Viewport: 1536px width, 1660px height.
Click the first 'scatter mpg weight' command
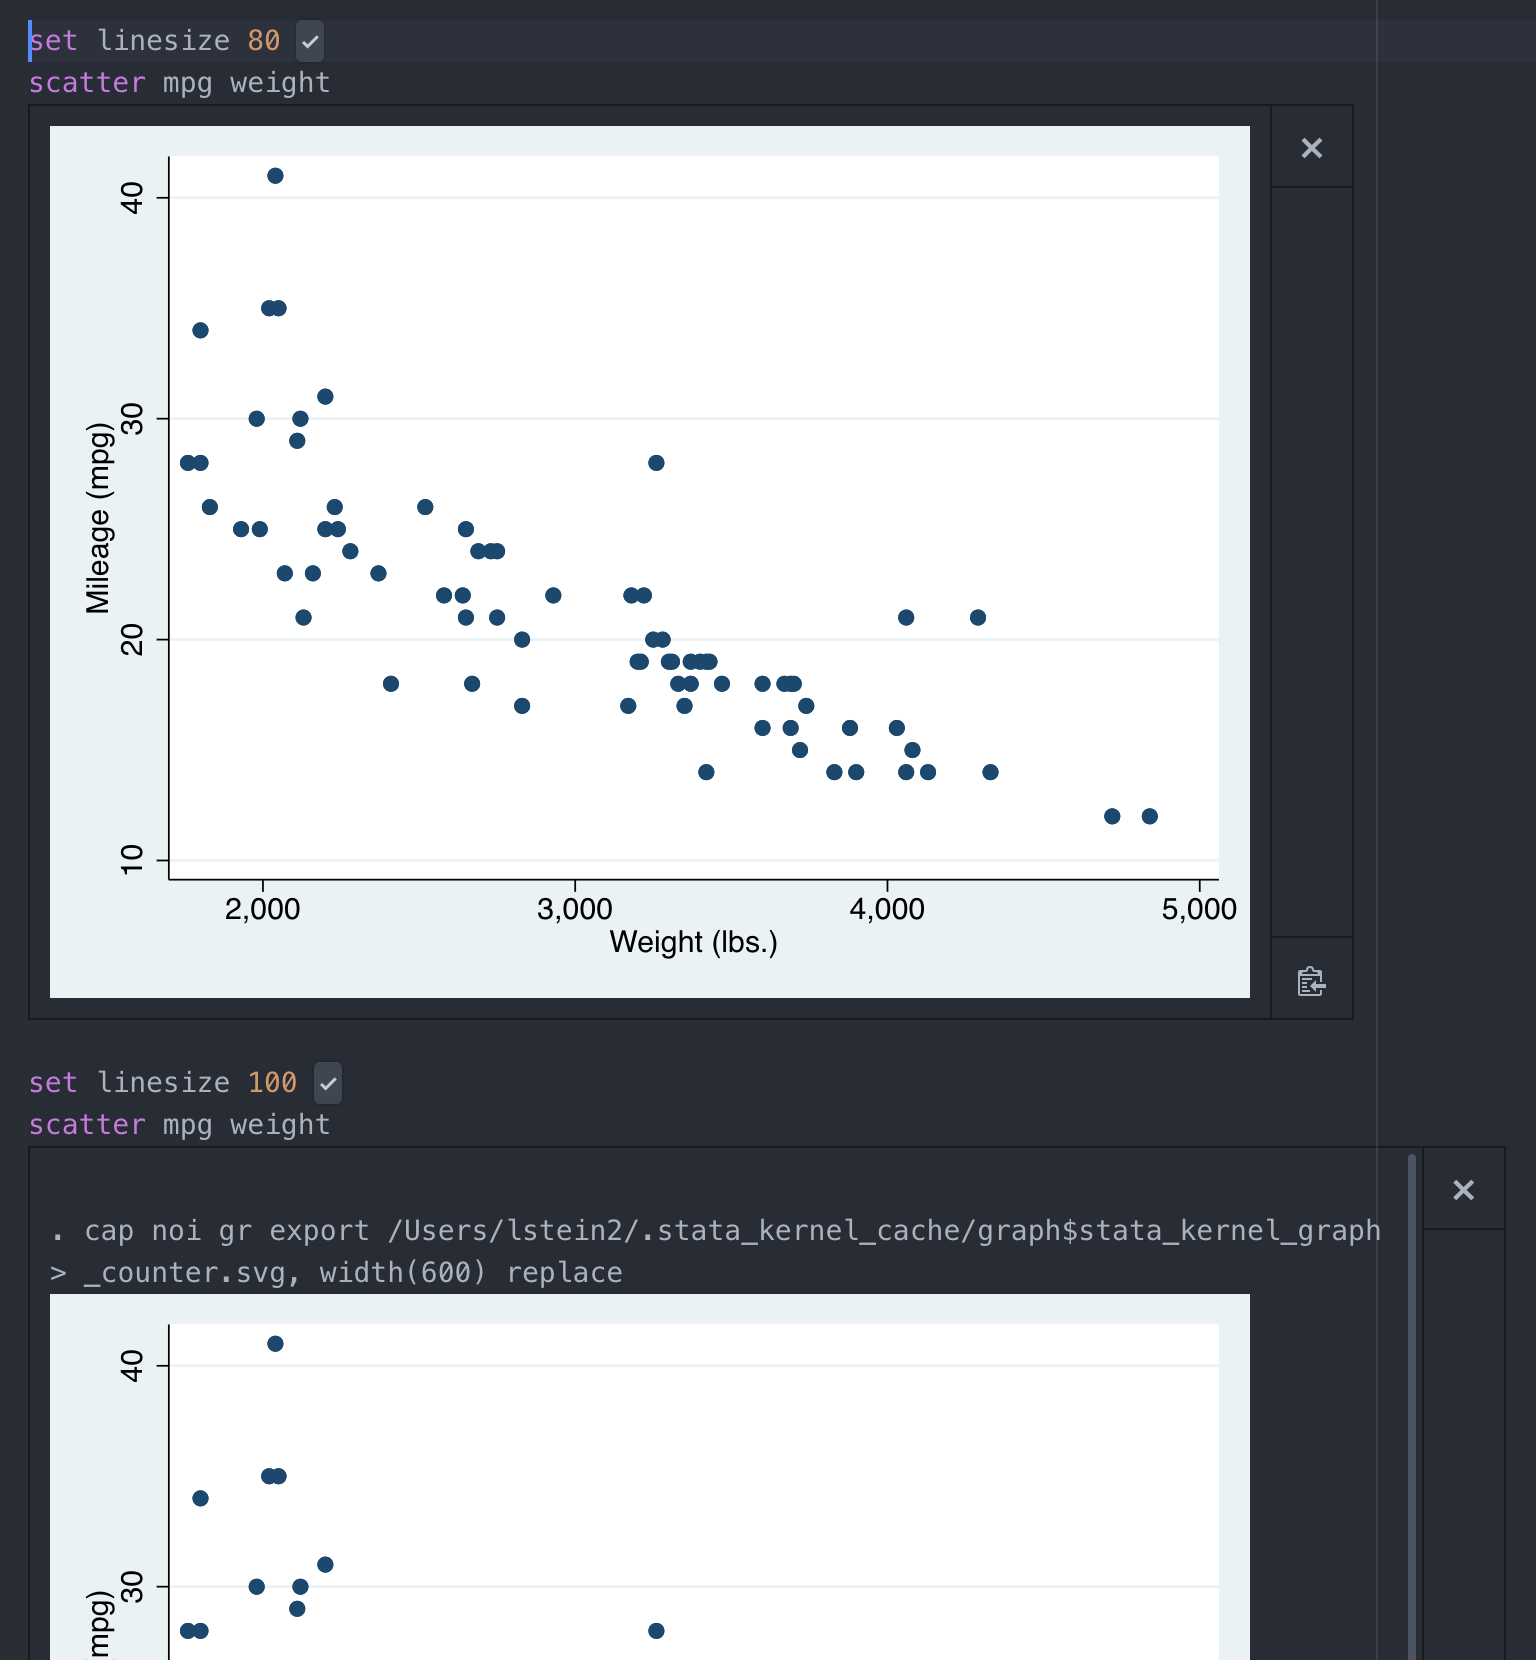(180, 82)
